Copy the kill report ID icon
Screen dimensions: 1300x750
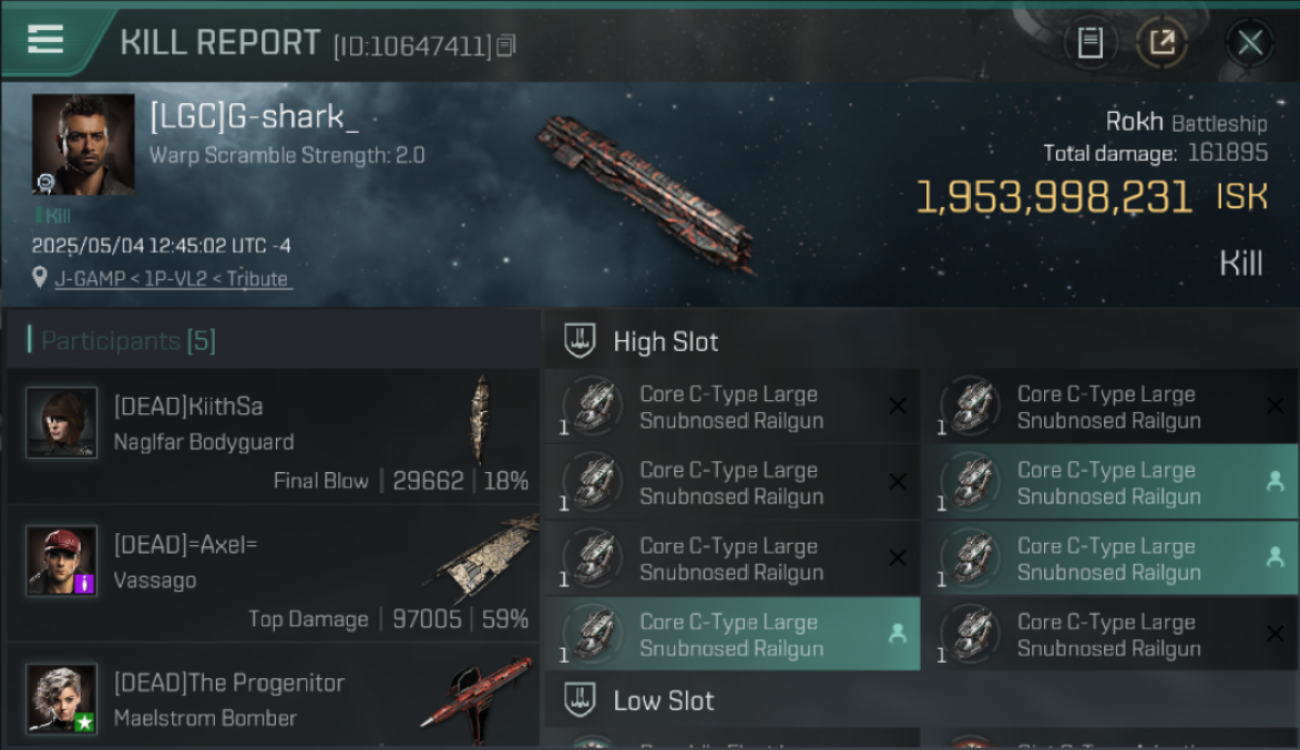(x=506, y=45)
